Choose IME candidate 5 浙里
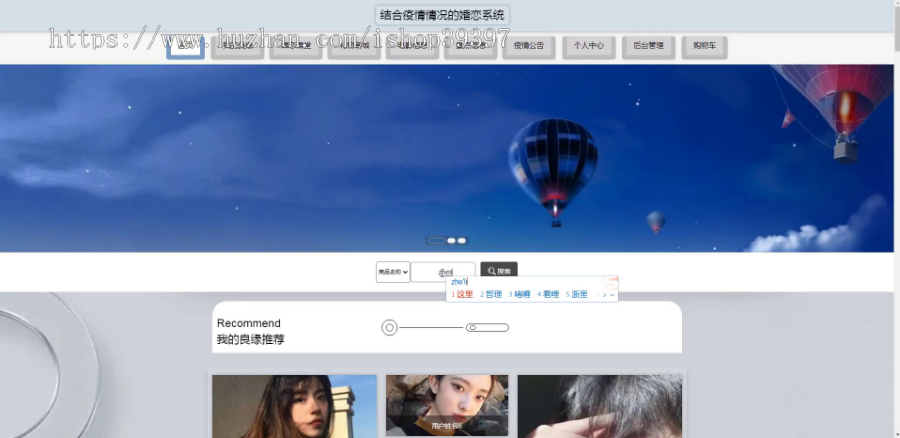The width and height of the screenshot is (900, 438). tap(577, 294)
